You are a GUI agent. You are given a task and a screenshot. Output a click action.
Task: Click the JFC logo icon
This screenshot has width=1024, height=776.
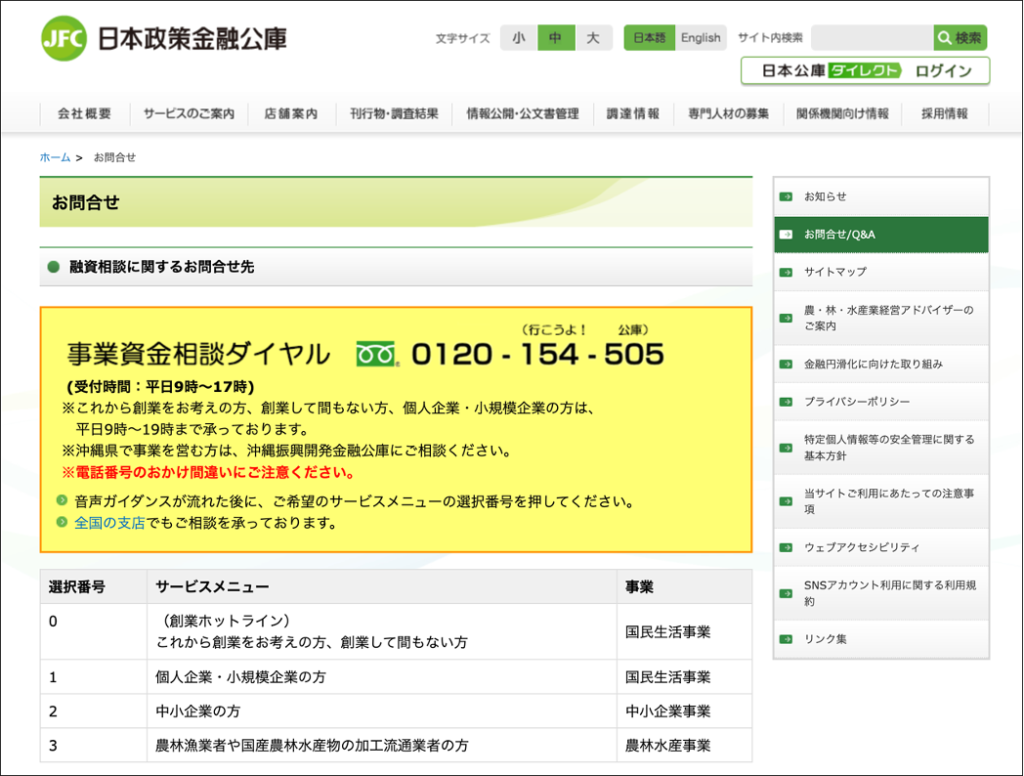coord(64,39)
